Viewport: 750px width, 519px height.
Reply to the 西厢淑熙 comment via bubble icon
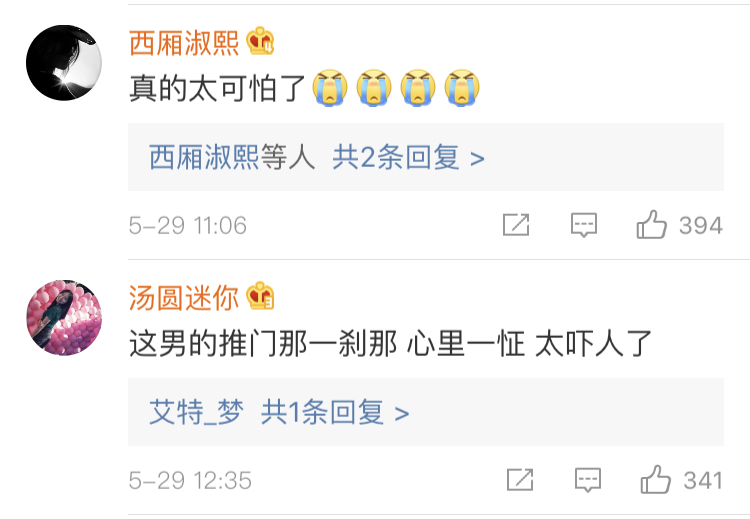[x=584, y=225]
